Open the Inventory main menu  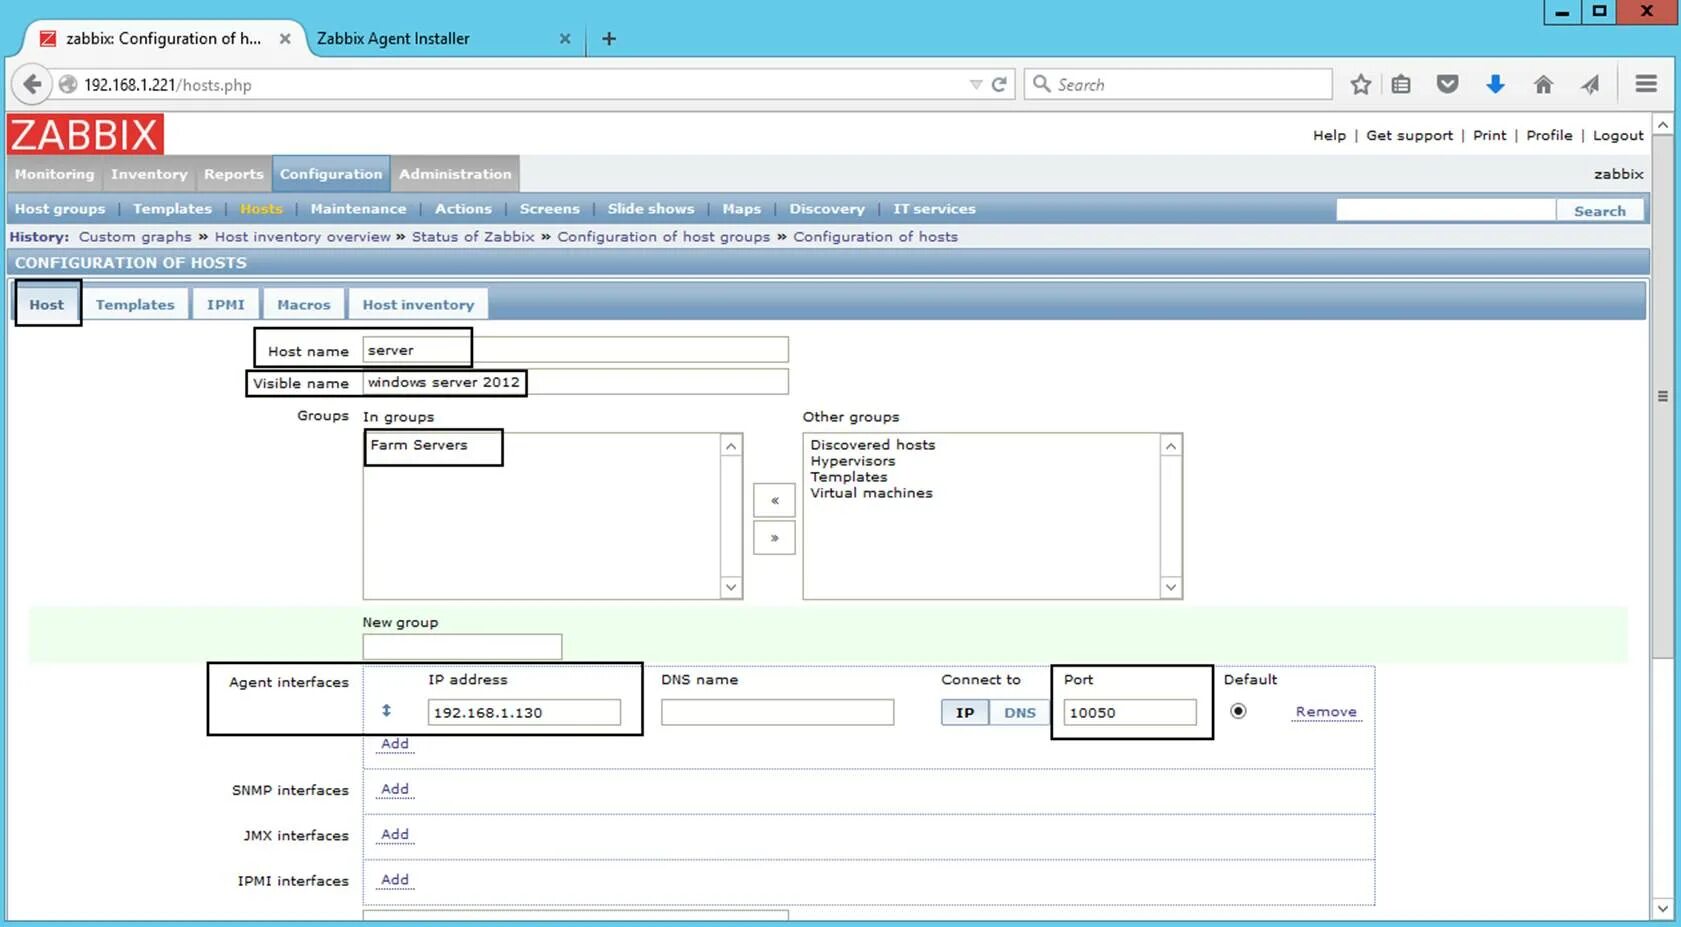(149, 174)
